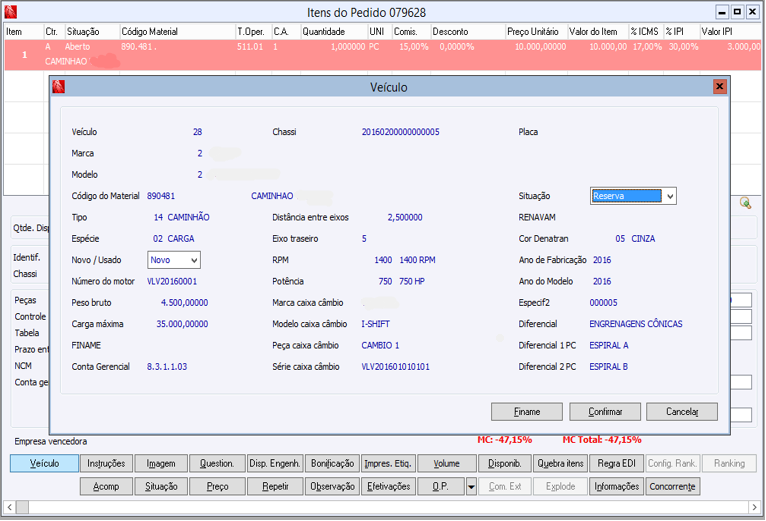Image resolution: width=766 pixels, height=521 pixels.
Task: Click the Código Material column header
Action: 177,32
